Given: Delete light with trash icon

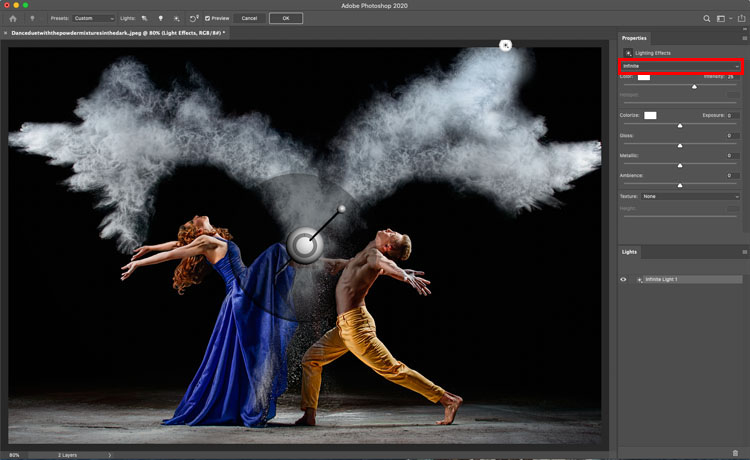Looking at the screenshot, I should click(x=736, y=453).
